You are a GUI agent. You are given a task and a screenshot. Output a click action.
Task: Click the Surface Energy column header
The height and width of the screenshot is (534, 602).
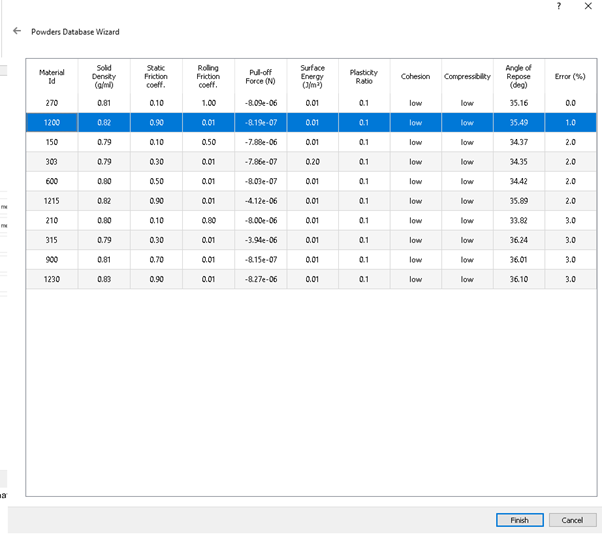point(312,76)
